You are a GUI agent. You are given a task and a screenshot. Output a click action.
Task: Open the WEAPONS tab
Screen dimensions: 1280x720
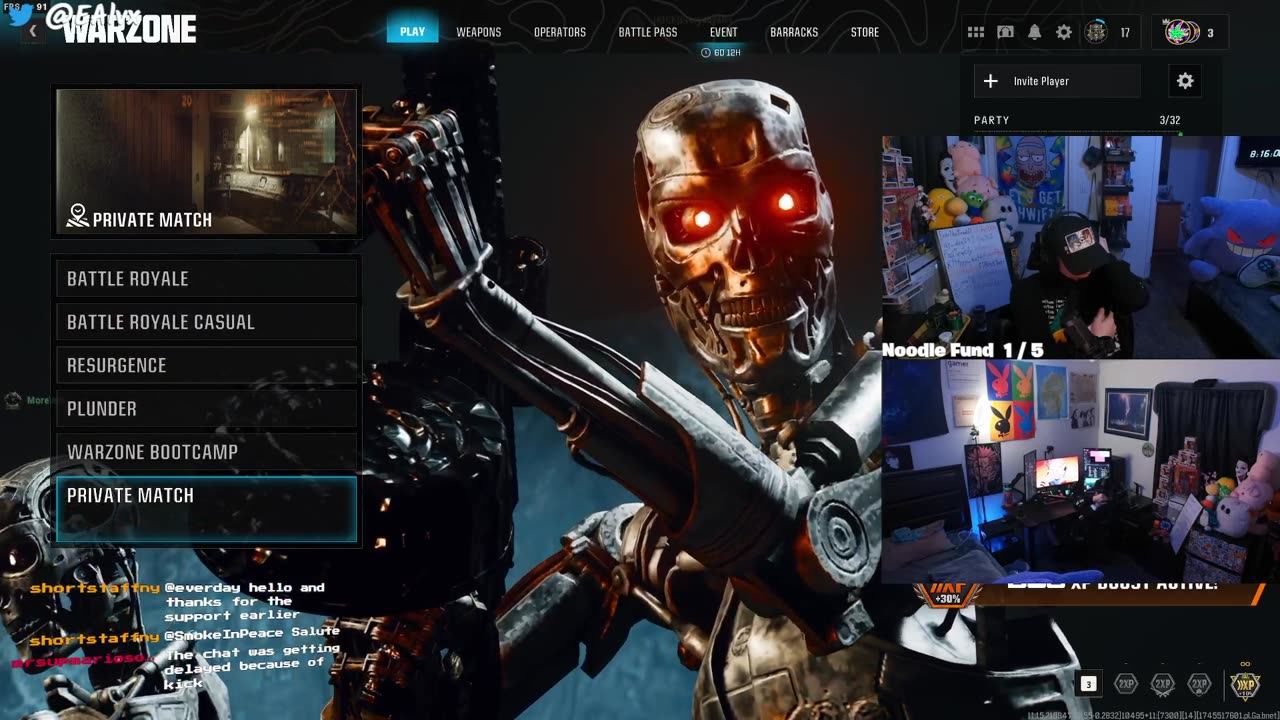point(479,32)
